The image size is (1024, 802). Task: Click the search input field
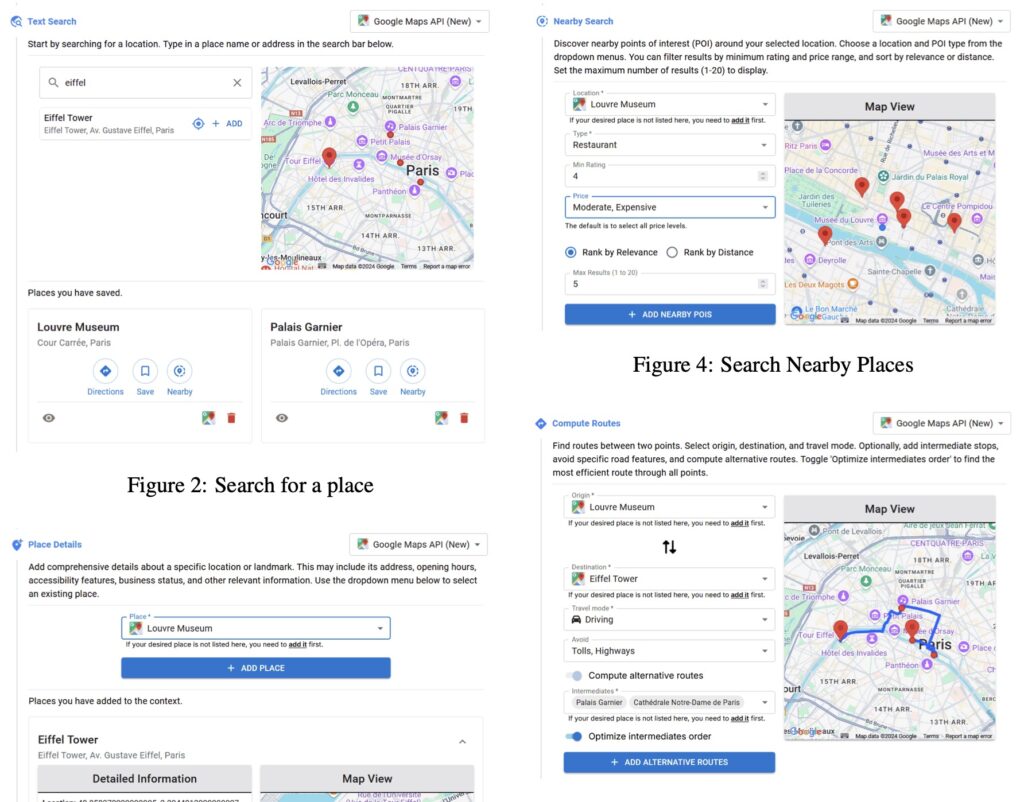tap(145, 83)
